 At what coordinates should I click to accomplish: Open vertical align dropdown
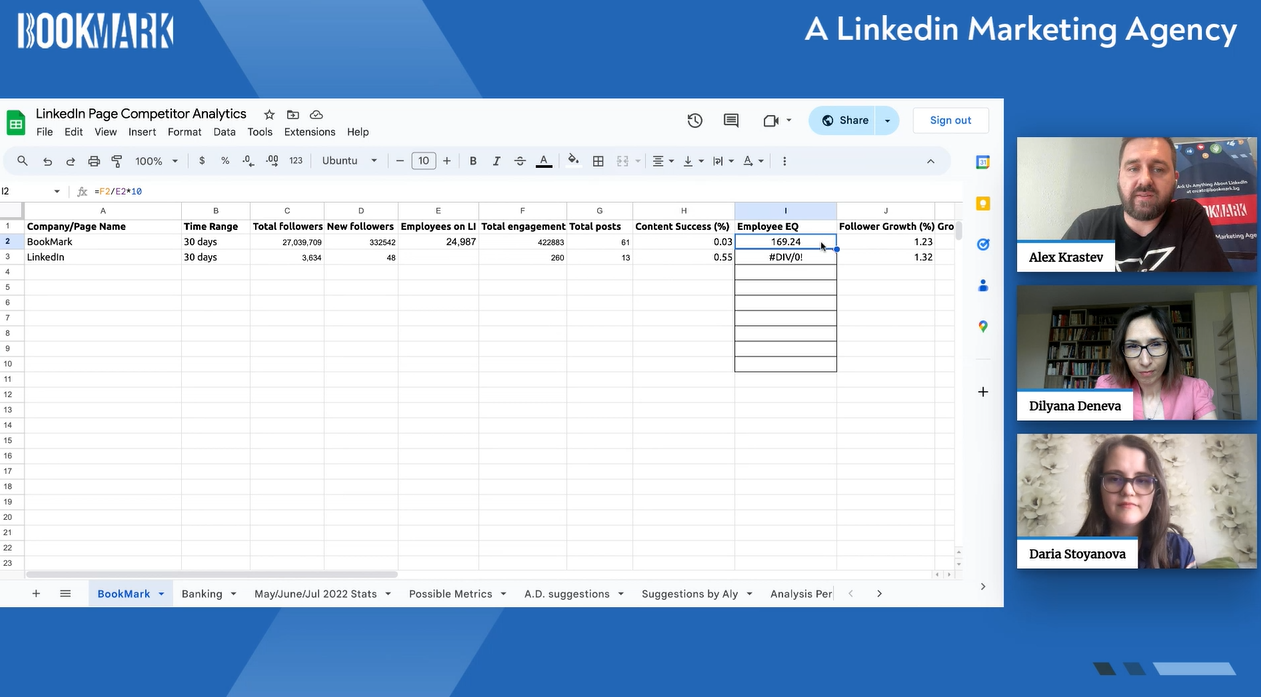coord(693,161)
